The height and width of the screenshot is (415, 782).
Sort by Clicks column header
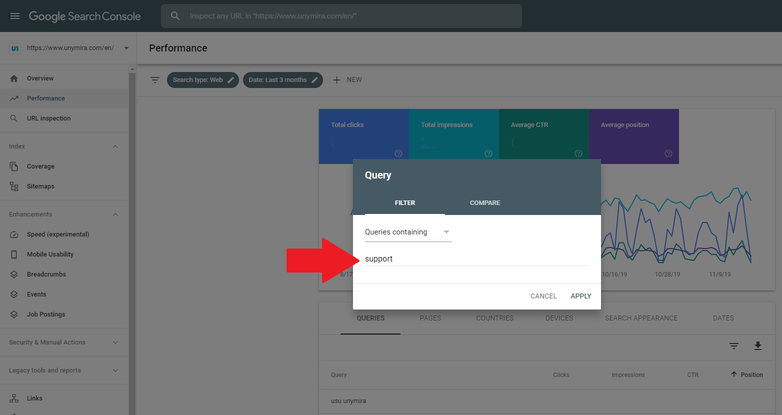tap(561, 375)
